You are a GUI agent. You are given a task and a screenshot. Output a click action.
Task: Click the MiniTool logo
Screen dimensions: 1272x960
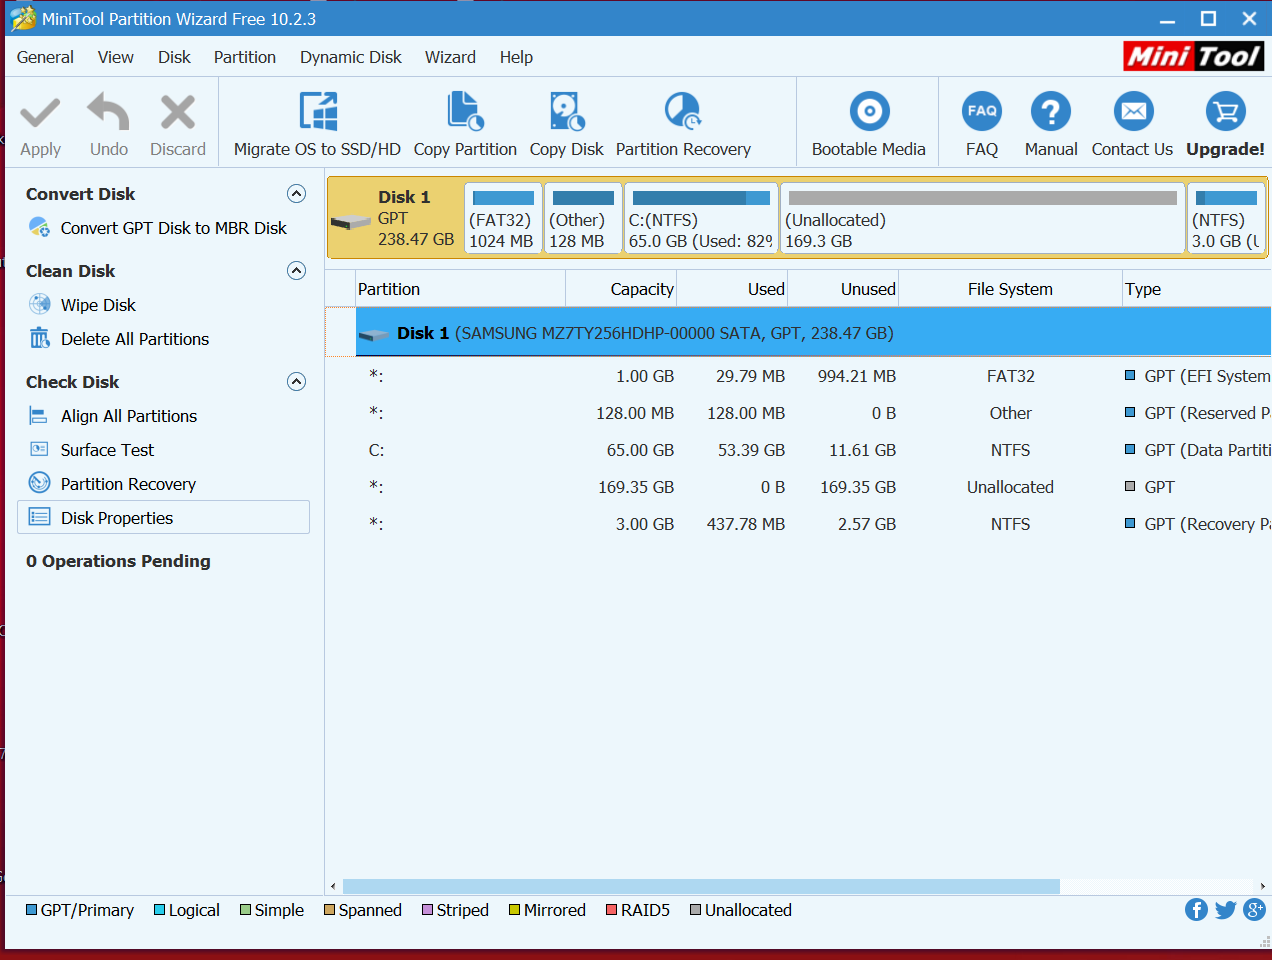click(x=1193, y=56)
